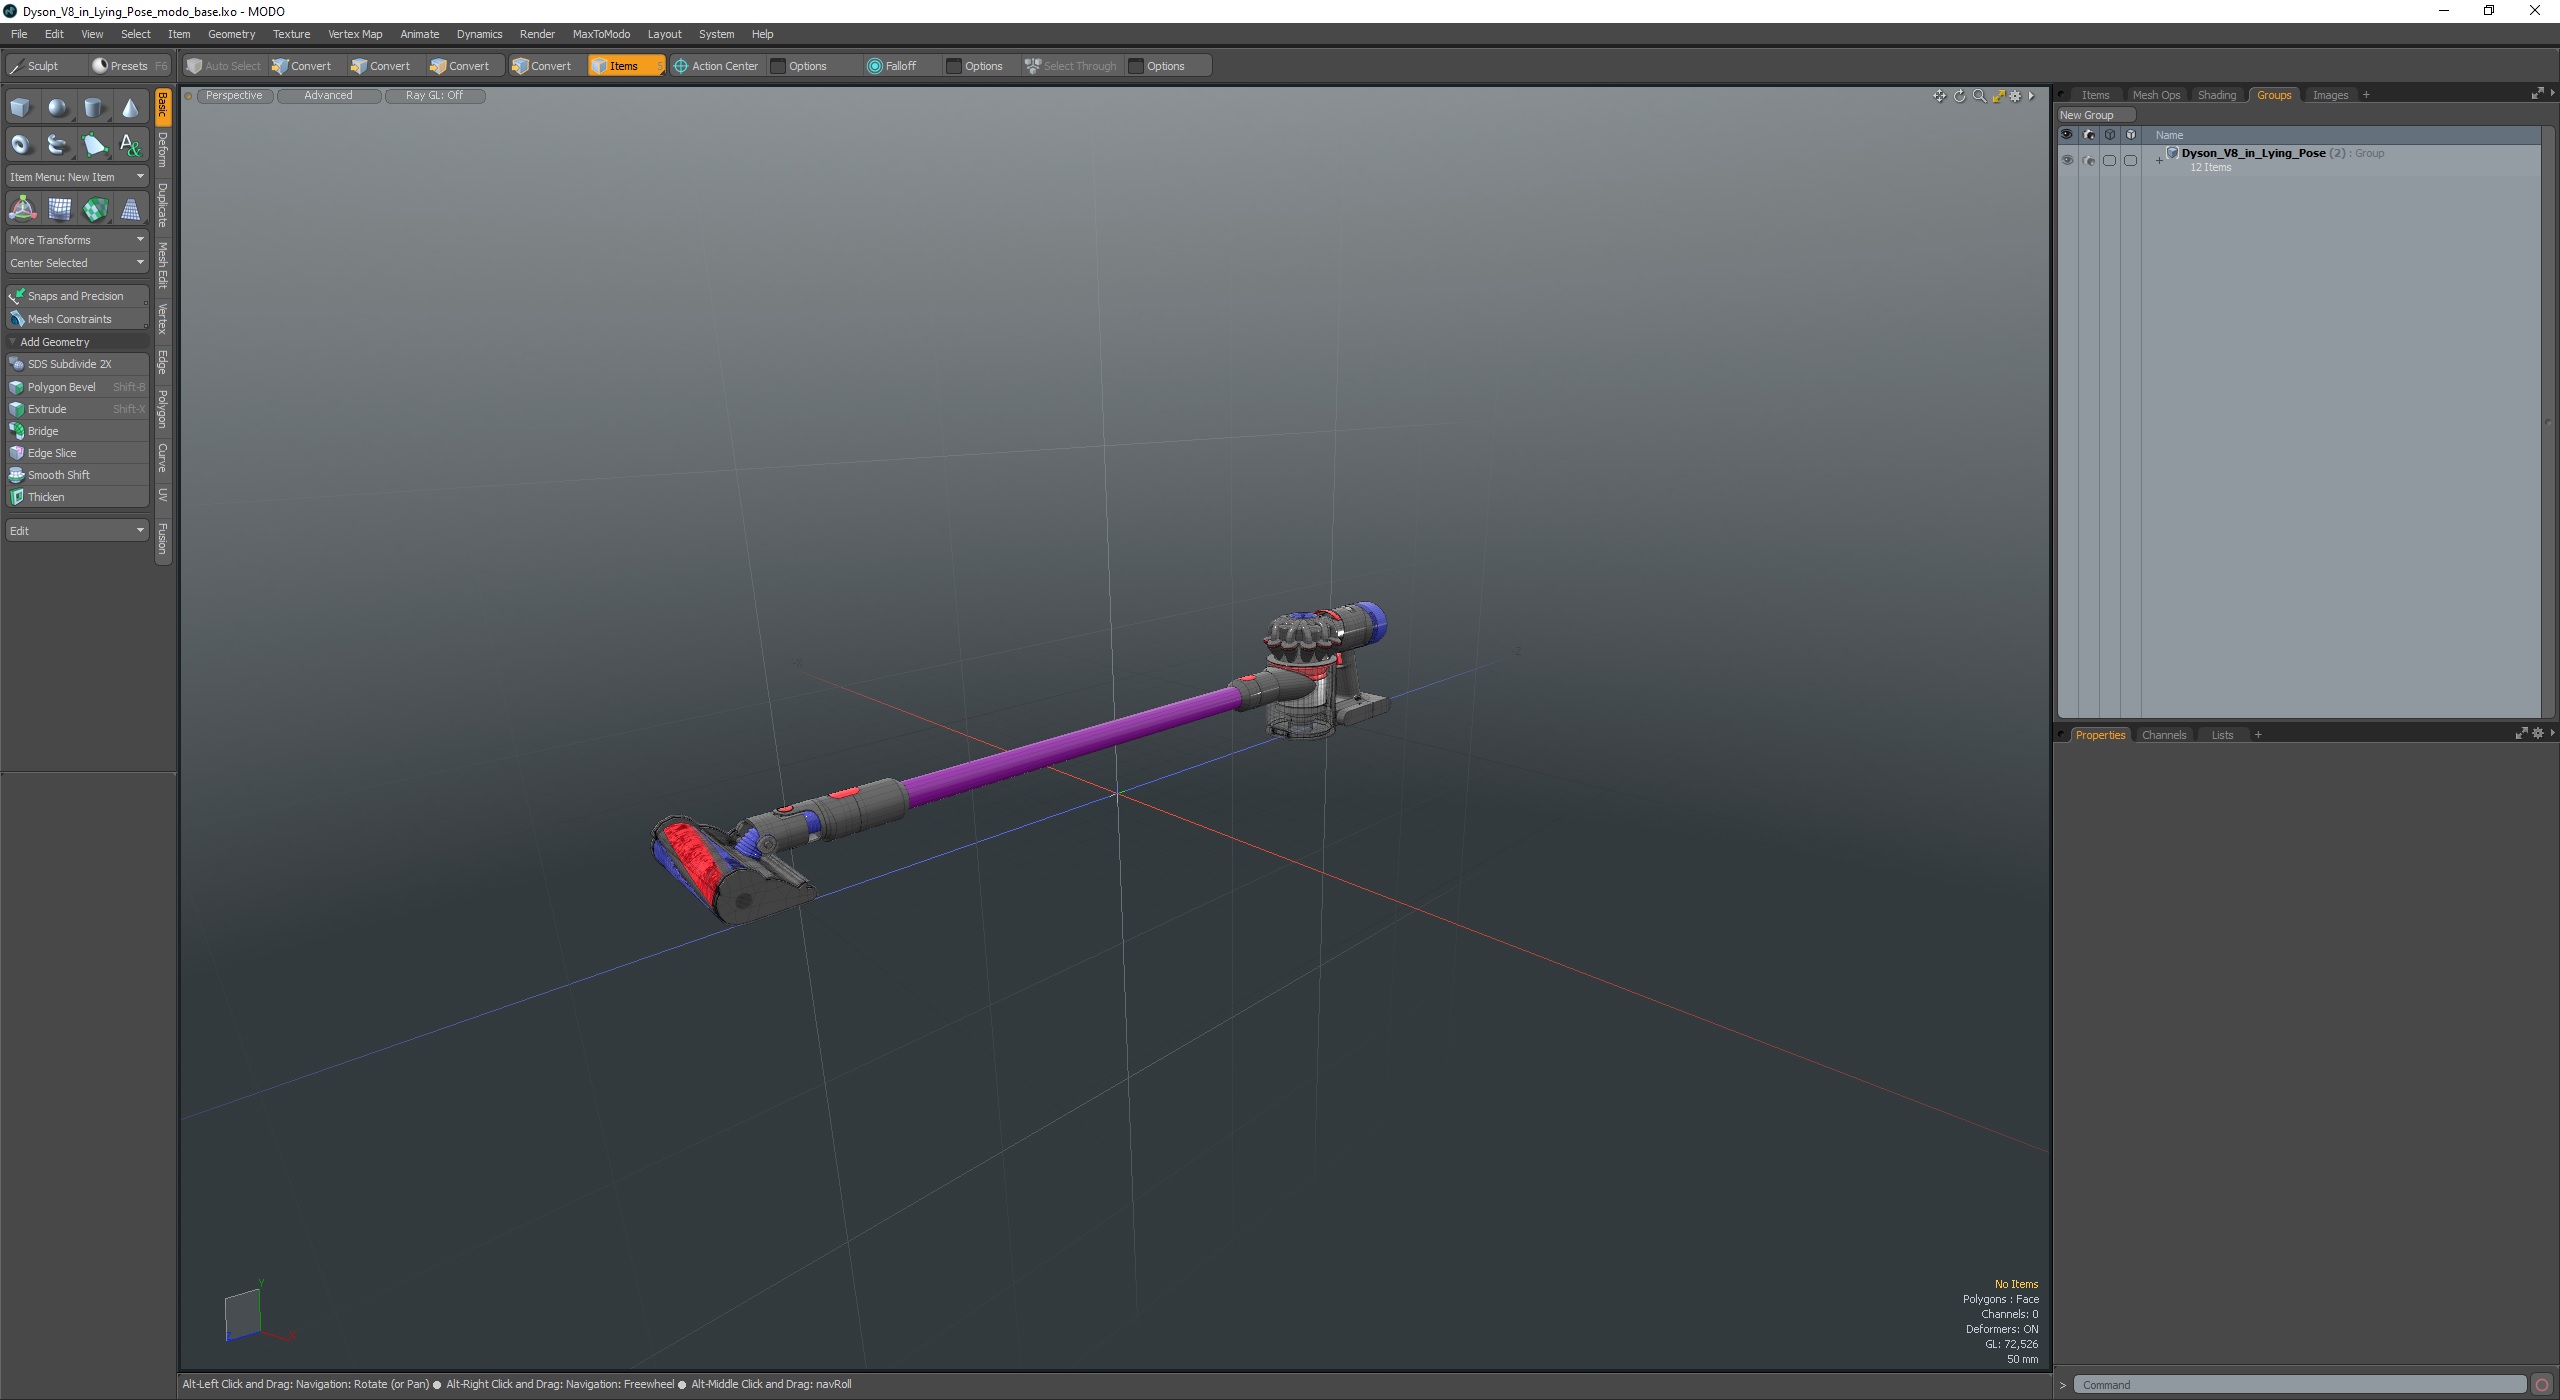Click the Action Center button
This screenshot has width=2560, height=1400.
point(716,66)
